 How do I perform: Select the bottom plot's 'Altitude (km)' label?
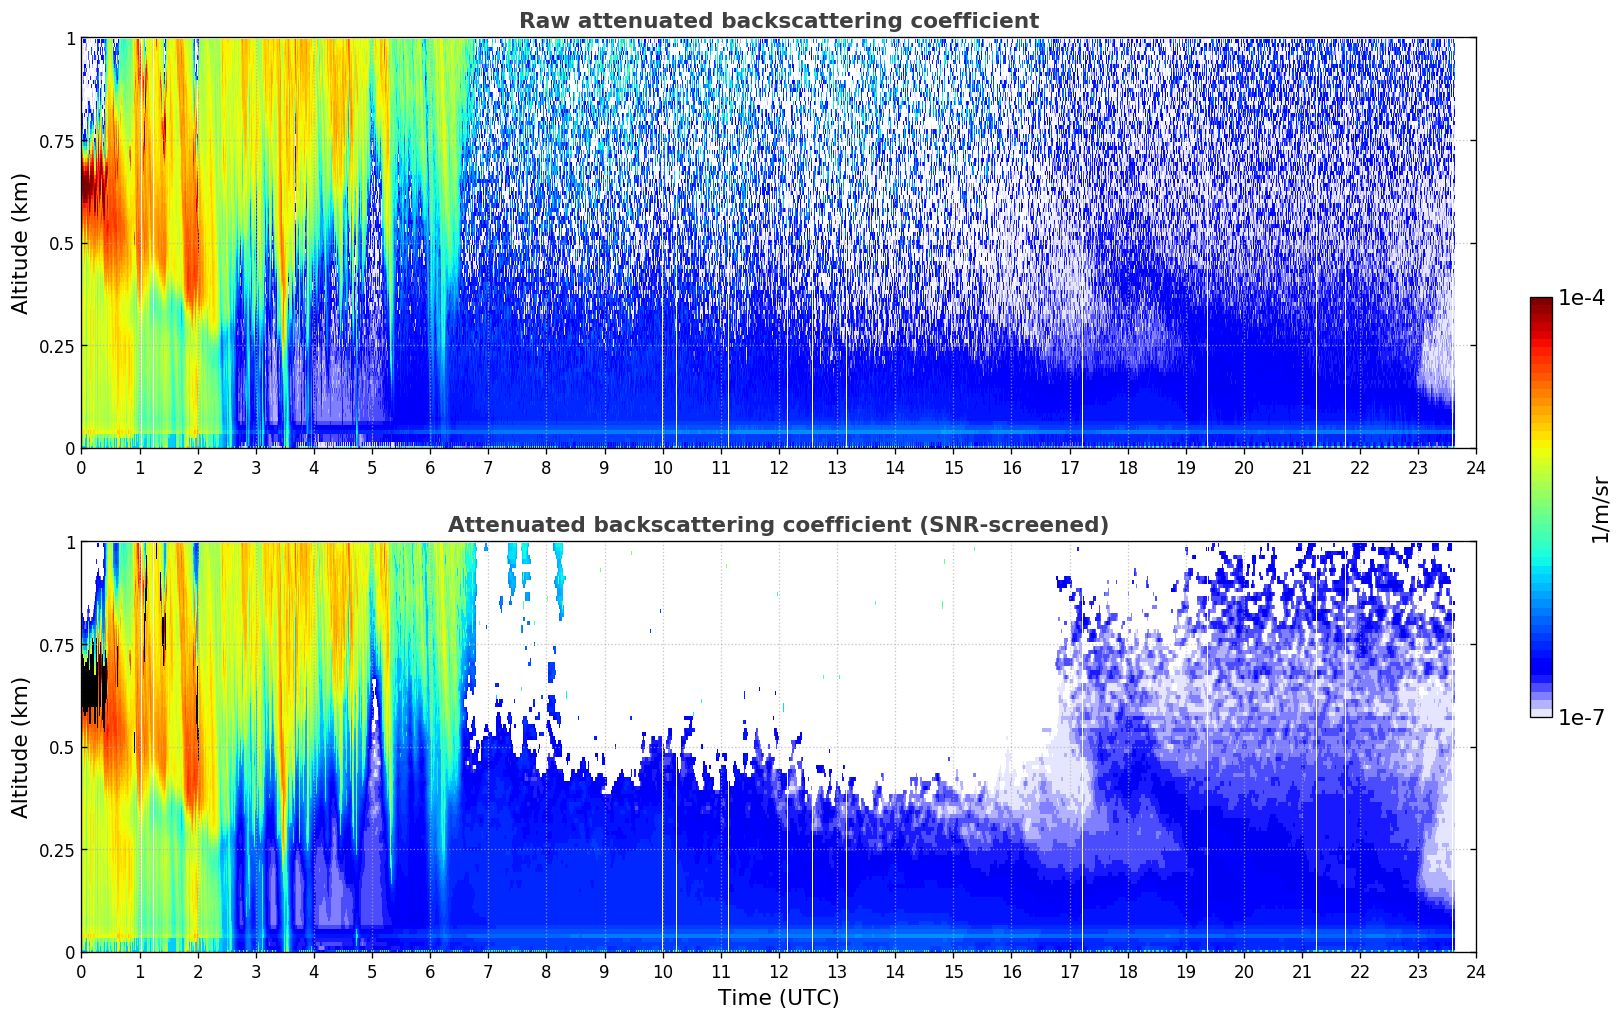(x=21, y=747)
